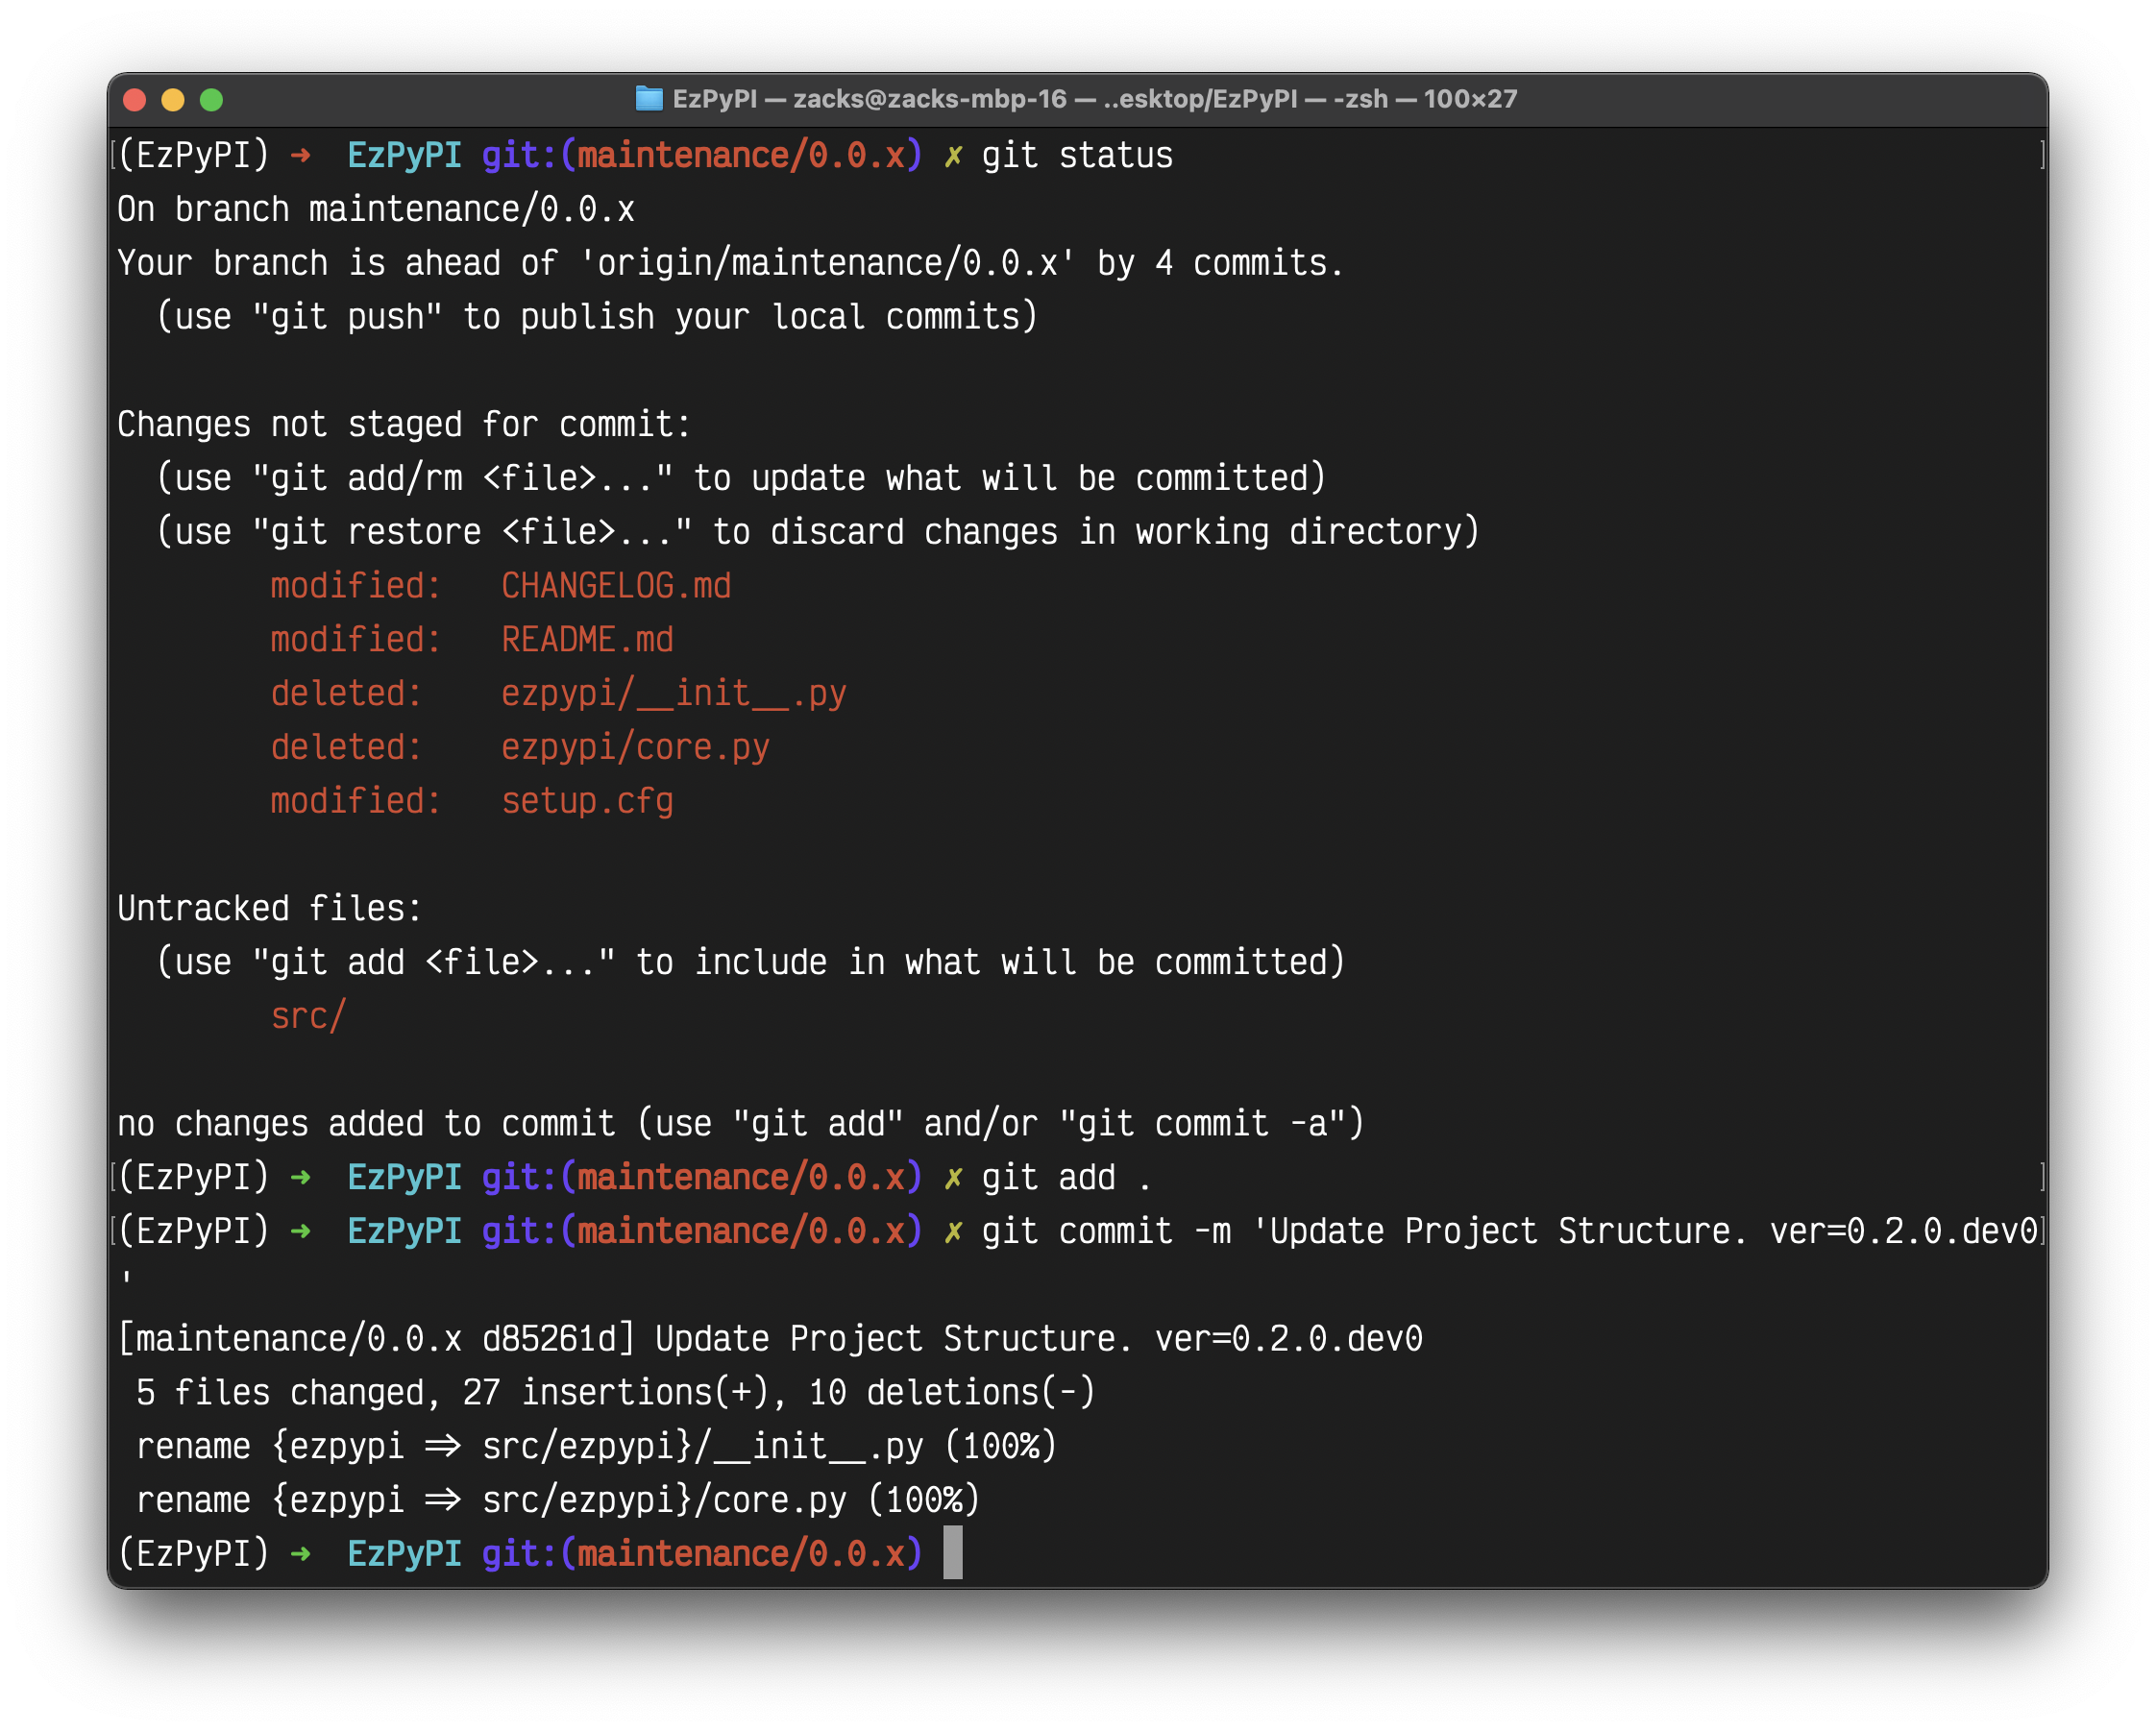Click the block cursor at last prompt
This screenshot has width=2156, height=1731.
[952, 1553]
